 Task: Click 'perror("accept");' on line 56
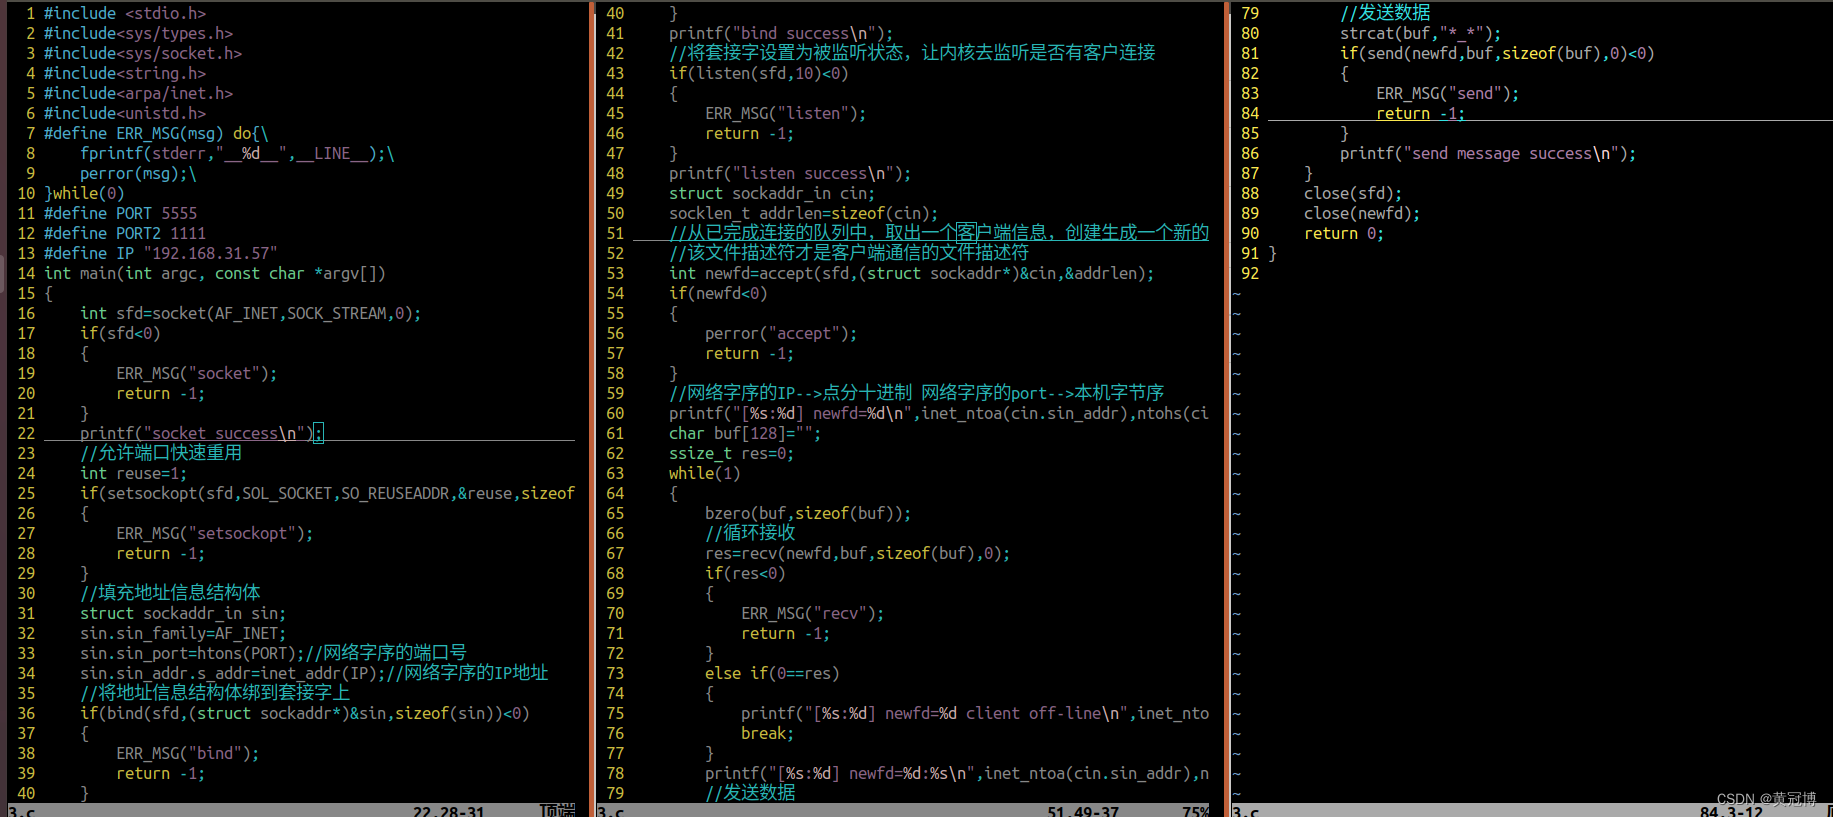(x=781, y=333)
